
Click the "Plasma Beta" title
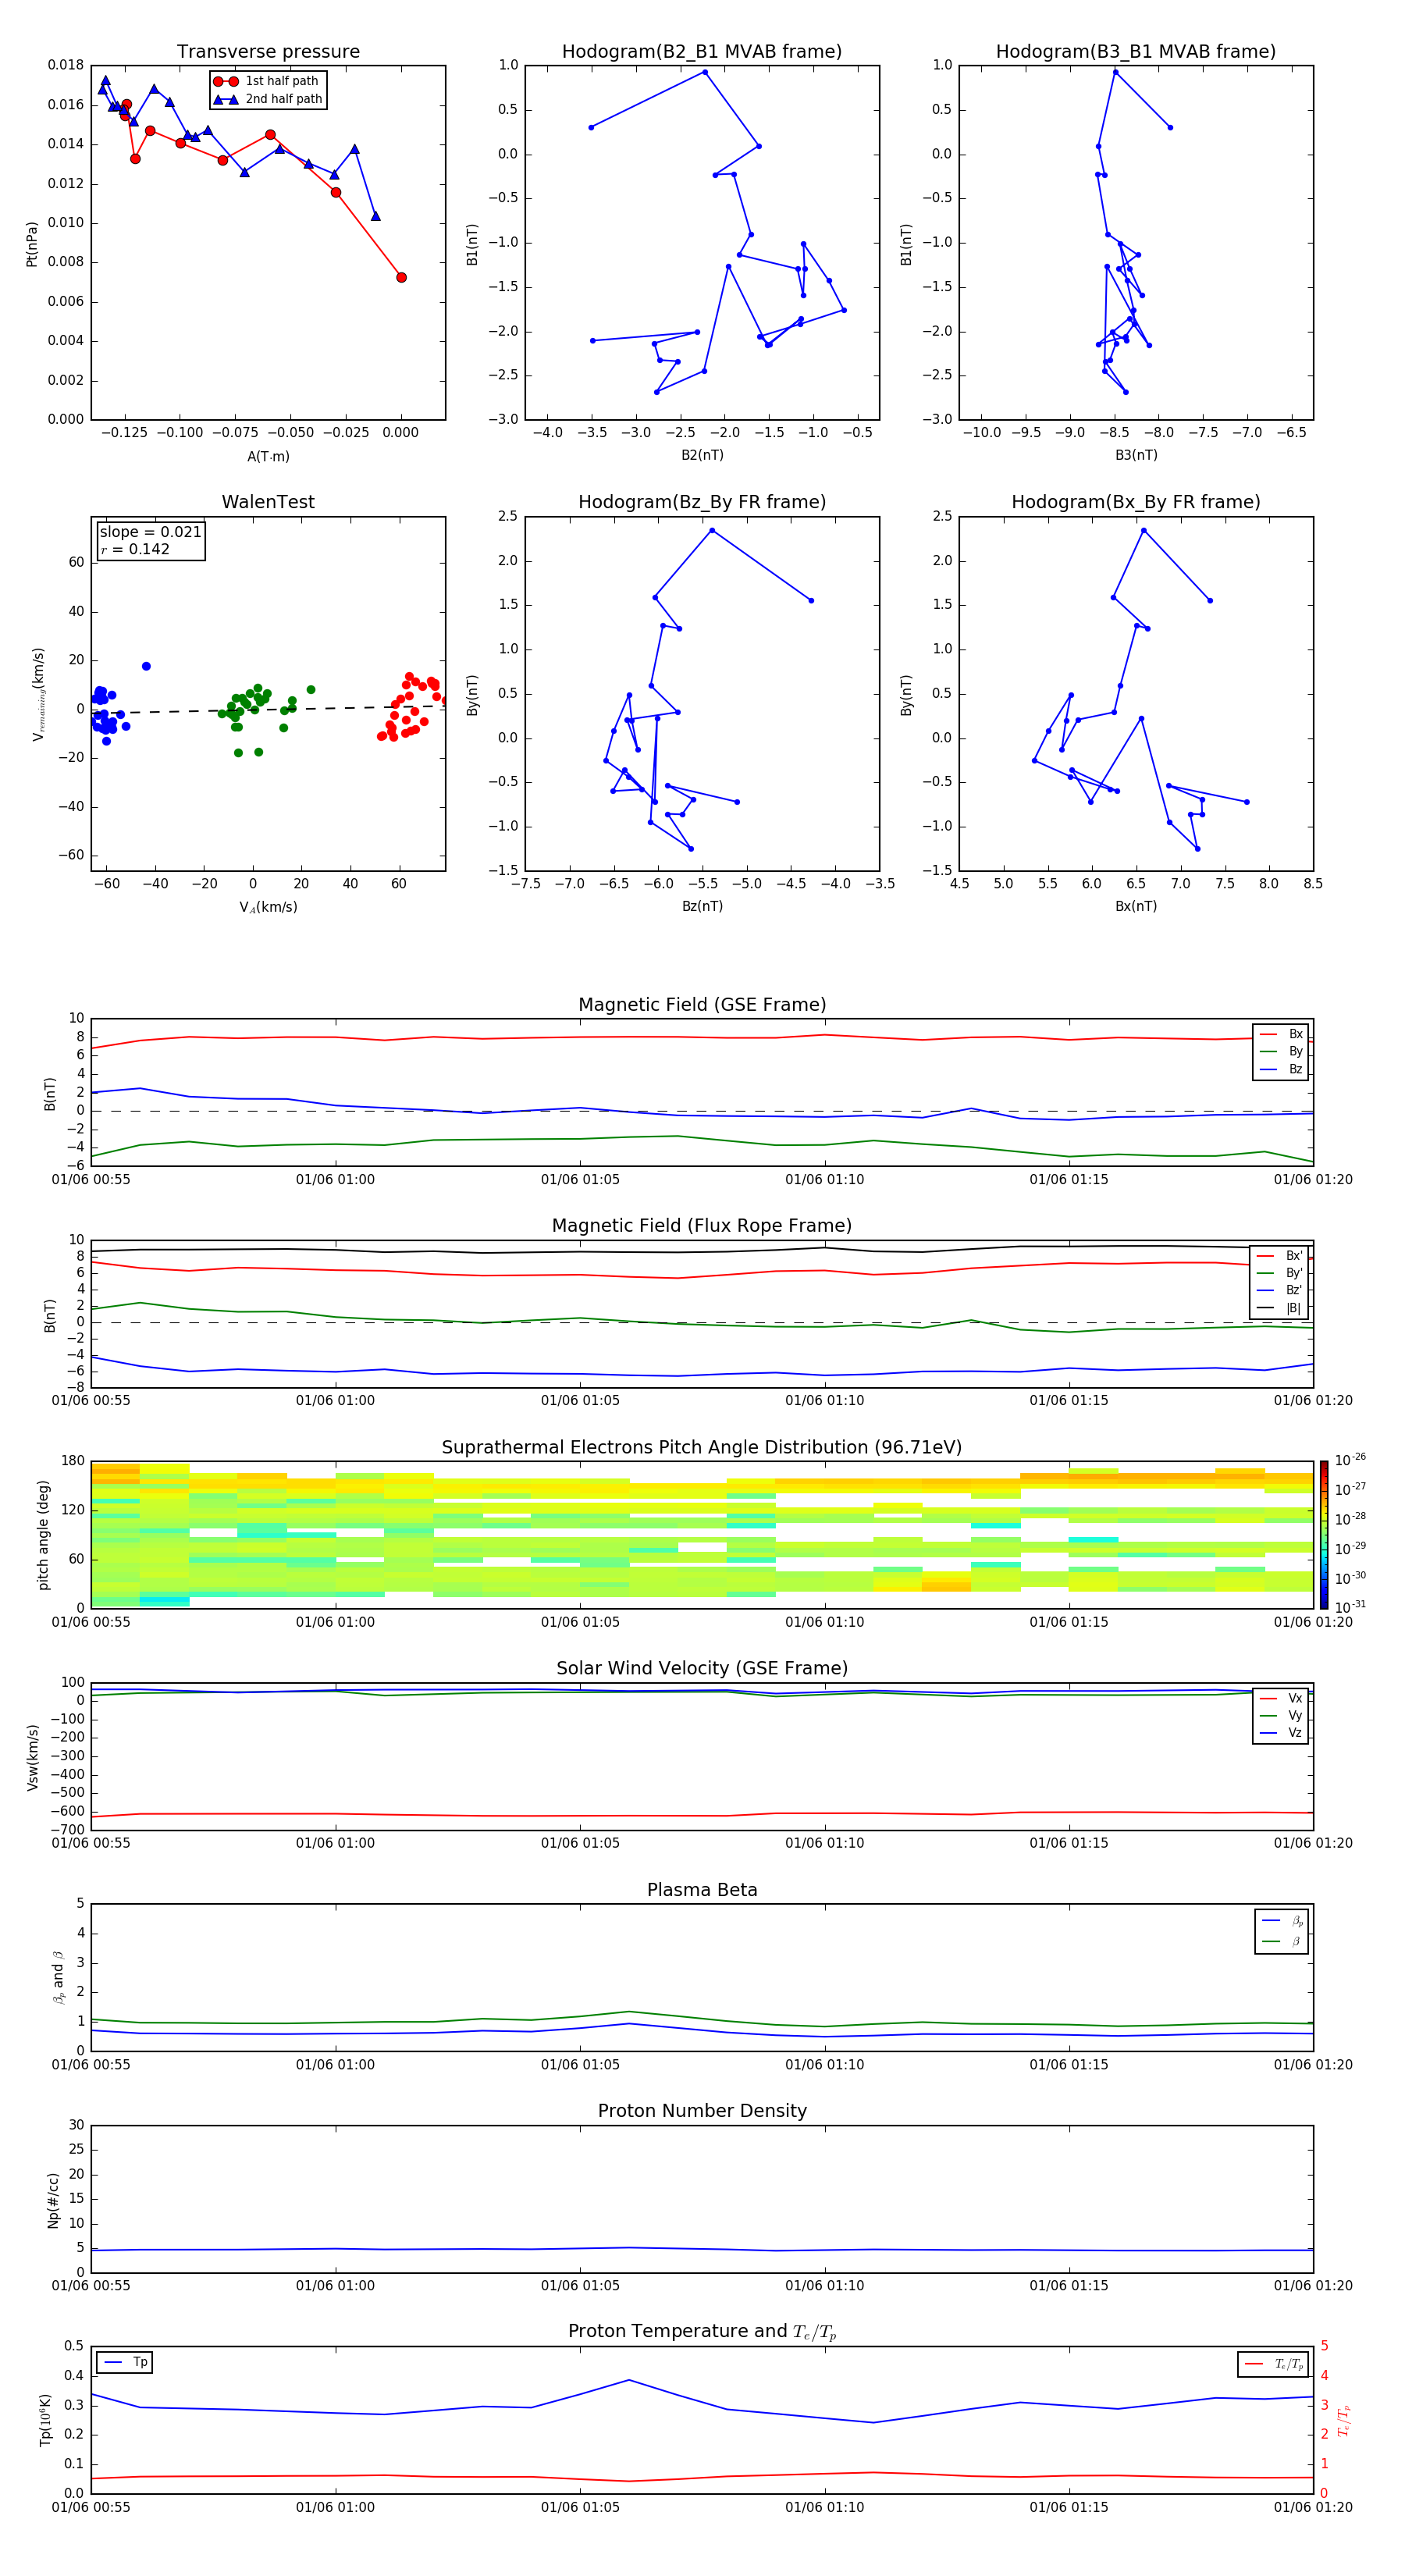[702, 1890]
